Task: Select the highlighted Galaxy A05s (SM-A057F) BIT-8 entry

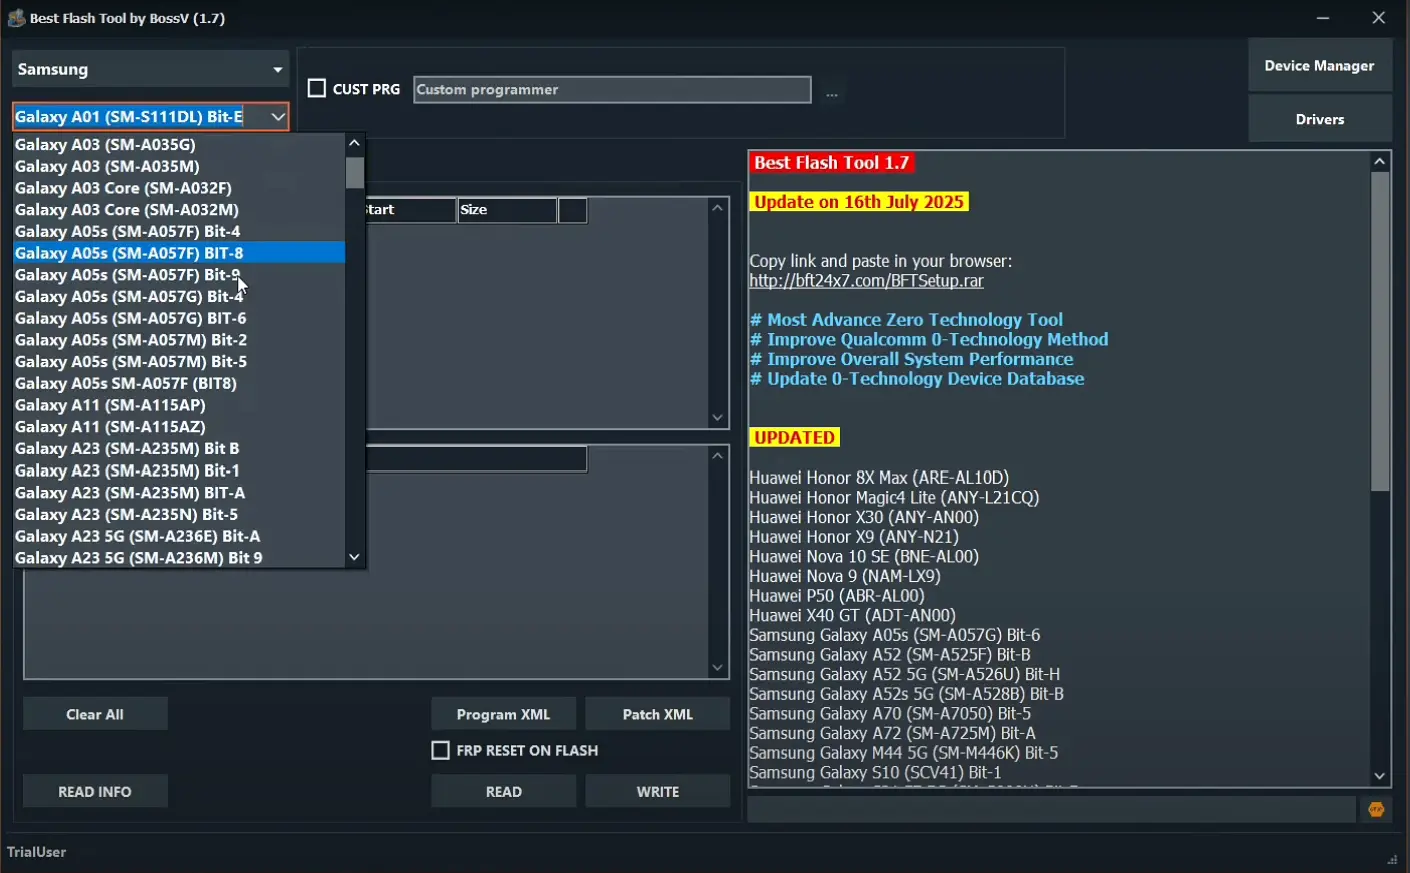Action: pyautogui.click(x=179, y=253)
